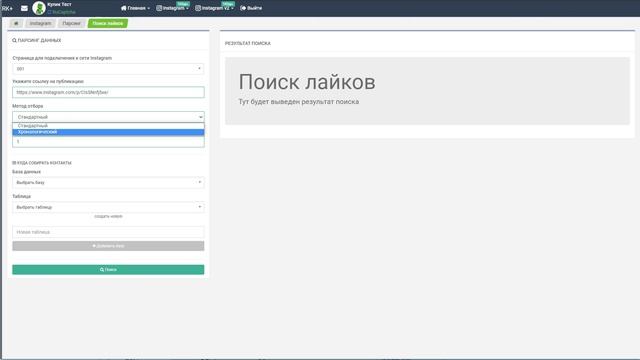Click the Поиск лайков heading

click(307, 82)
